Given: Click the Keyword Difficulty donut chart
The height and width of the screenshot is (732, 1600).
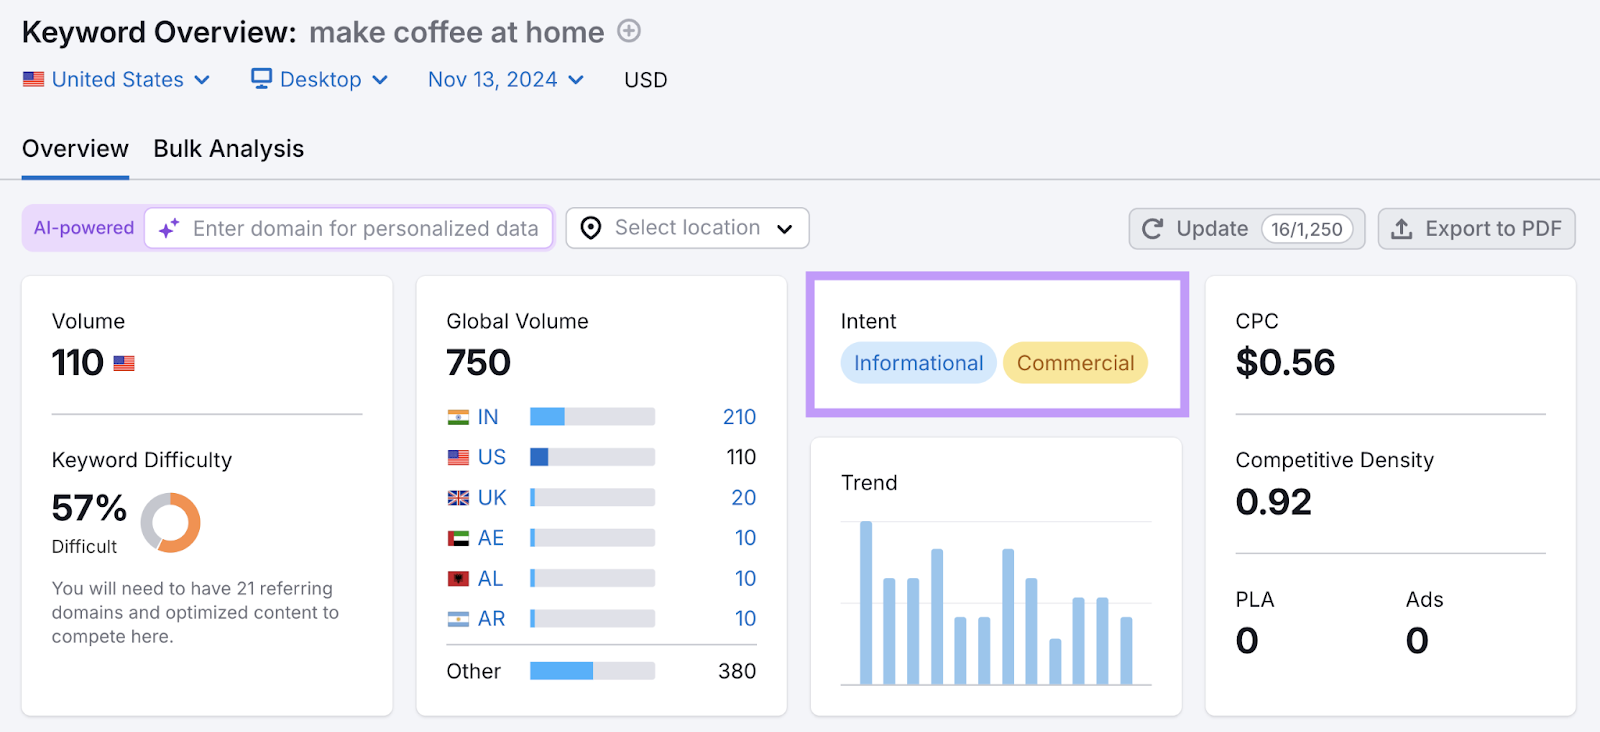Looking at the screenshot, I should [171, 522].
